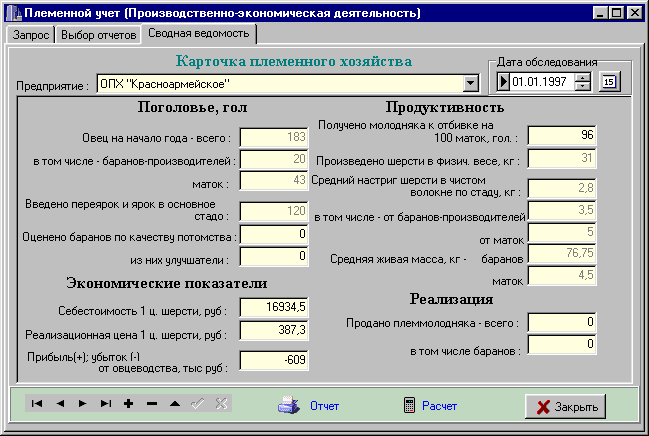Go to next record arrow
The width and height of the screenshot is (649, 436).
pyautogui.click(x=82, y=404)
